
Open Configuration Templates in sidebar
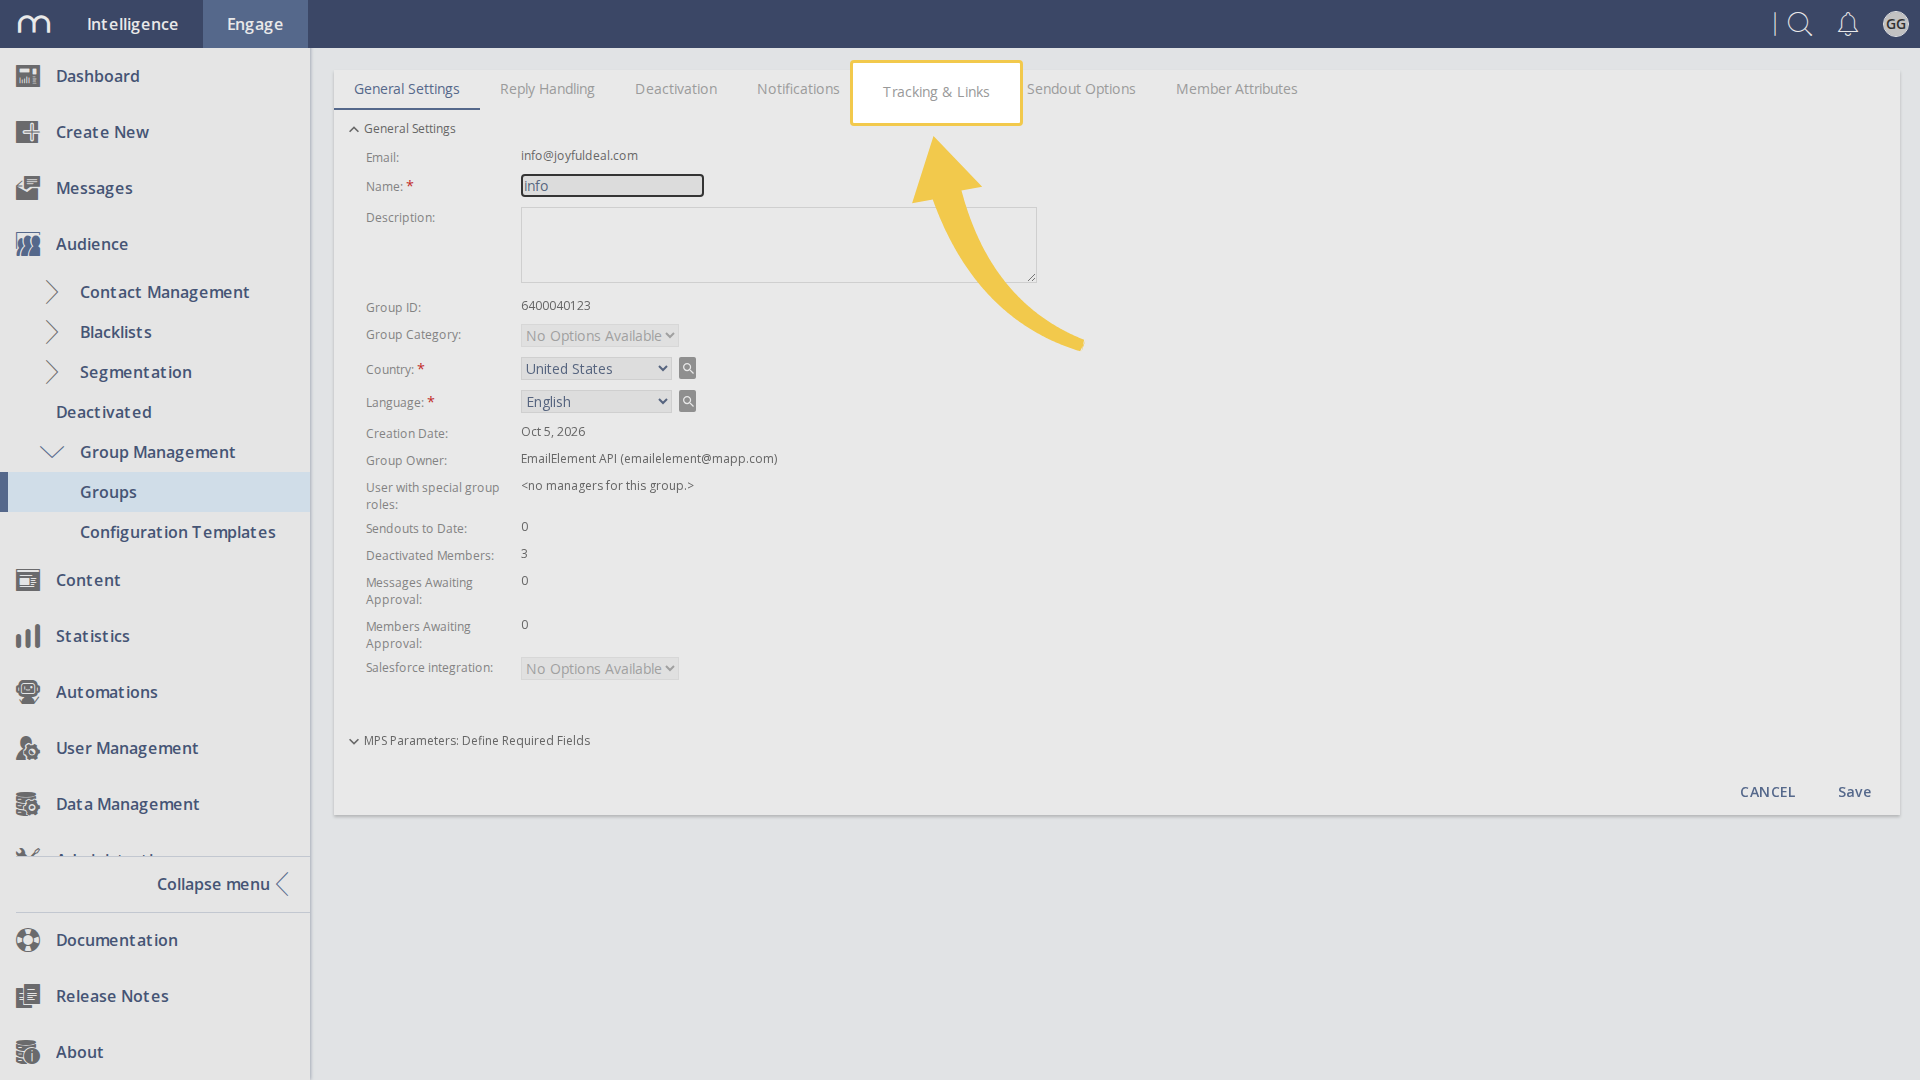coord(178,532)
